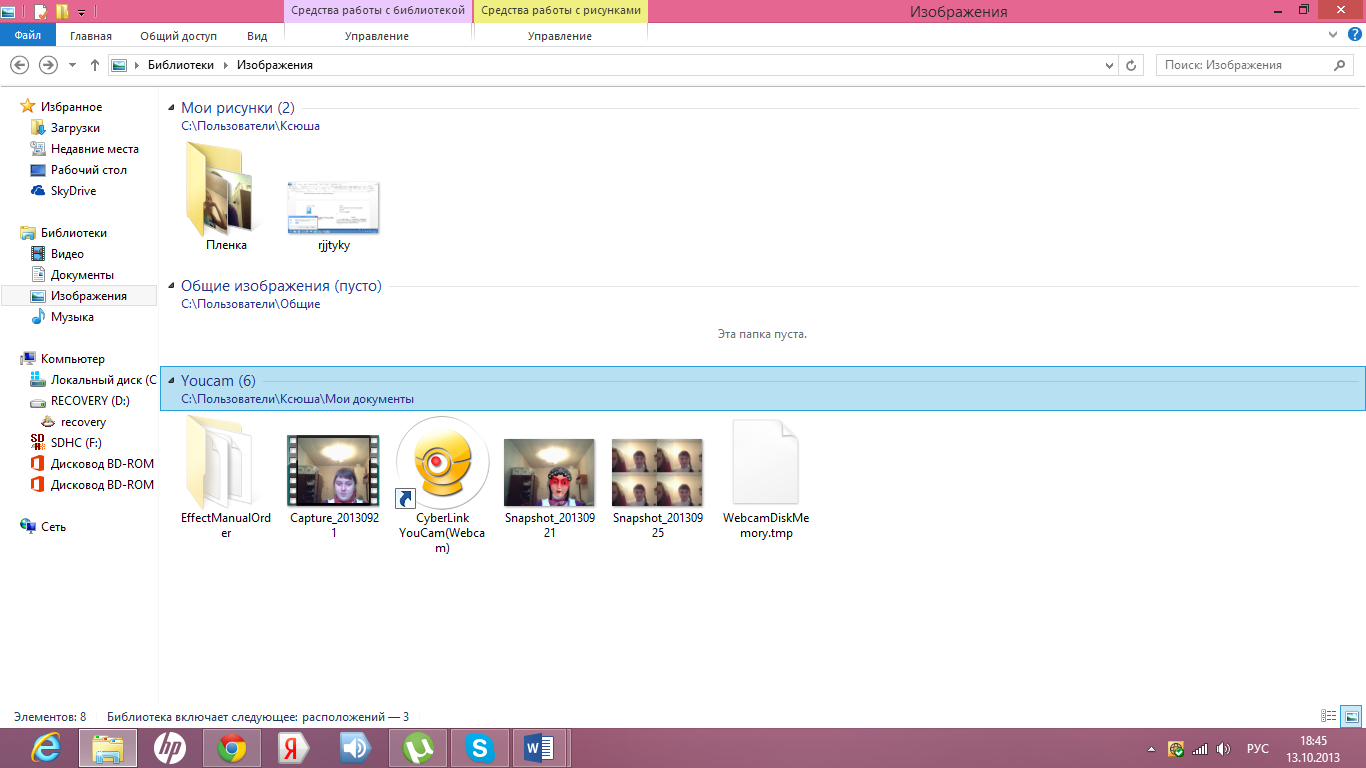The width and height of the screenshot is (1366, 768).
Task: Select the WebcamDiskMemory.tmp file
Action: coord(766,479)
